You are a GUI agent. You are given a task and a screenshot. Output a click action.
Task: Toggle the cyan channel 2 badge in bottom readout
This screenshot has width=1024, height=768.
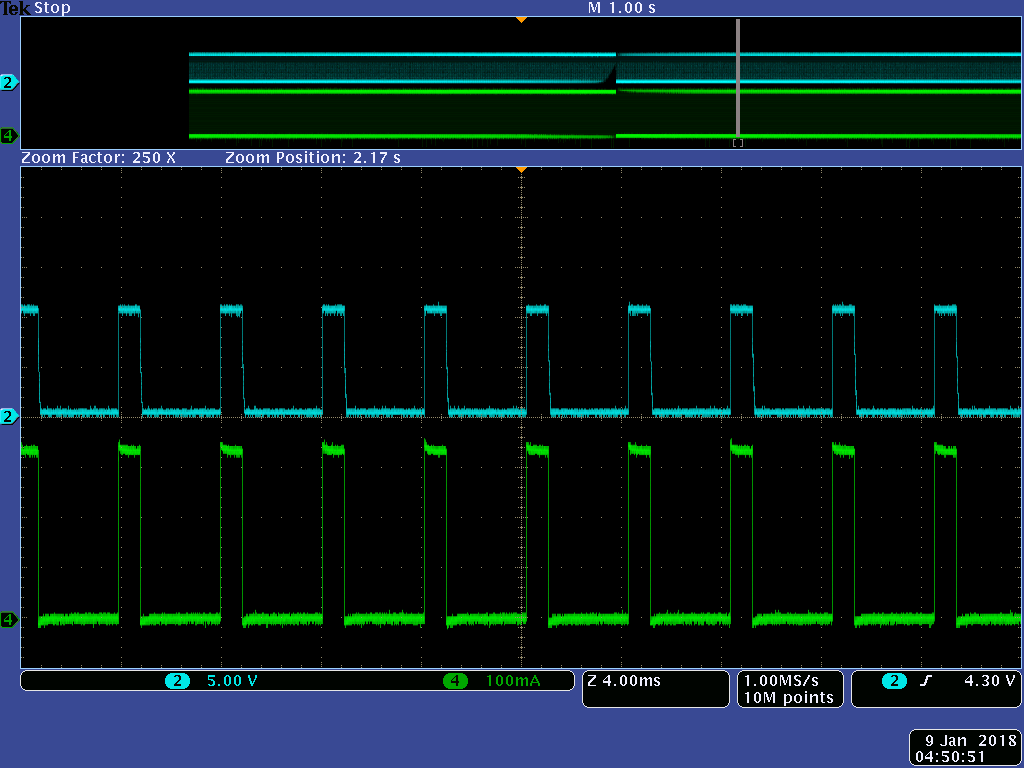[x=178, y=681]
